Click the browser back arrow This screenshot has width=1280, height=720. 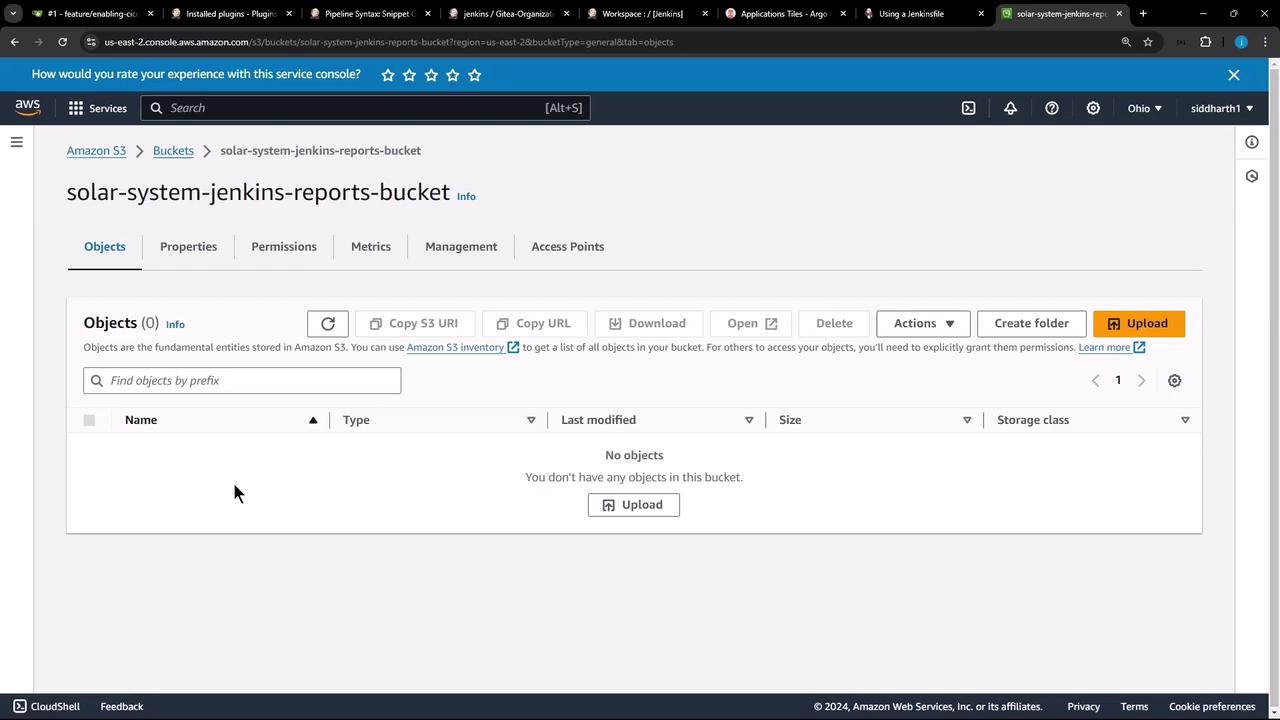coord(15,42)
